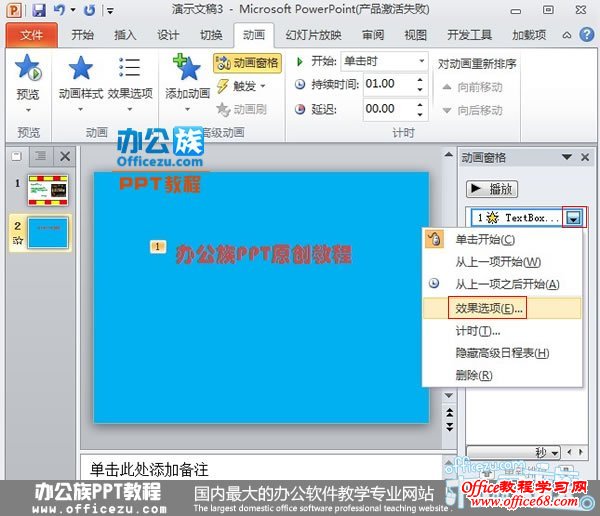
Task: Click the 添加动画 add animation icon
Action: point(187,67)
